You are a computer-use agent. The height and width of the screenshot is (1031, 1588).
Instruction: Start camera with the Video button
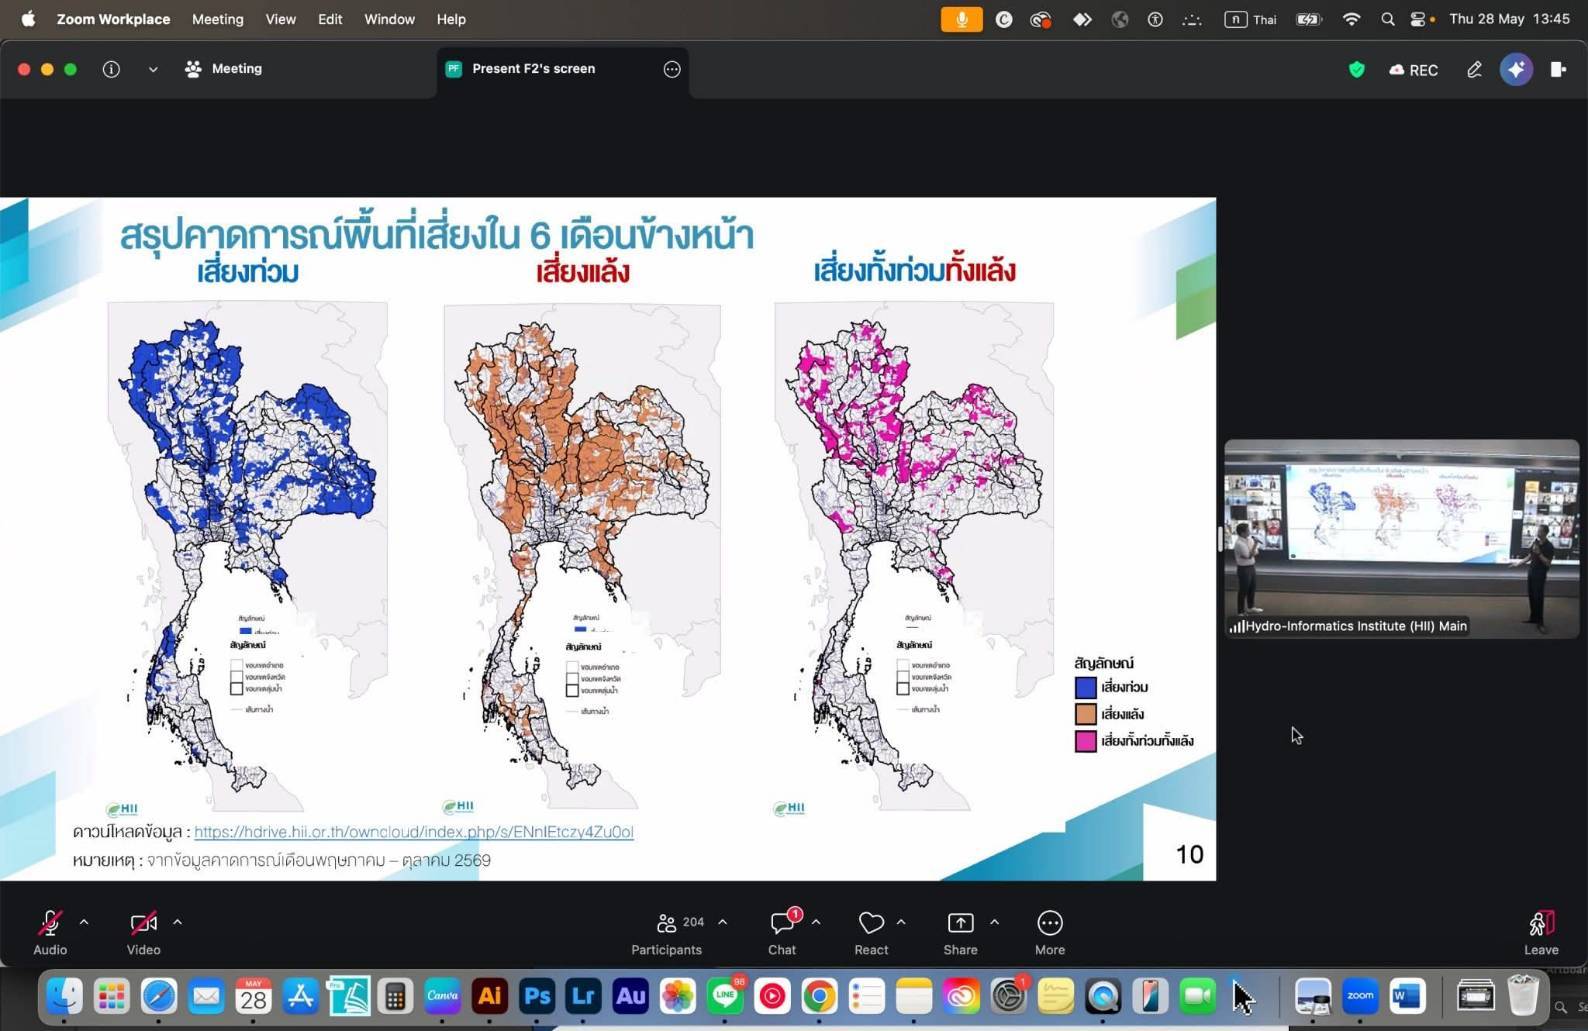(143, 932)
